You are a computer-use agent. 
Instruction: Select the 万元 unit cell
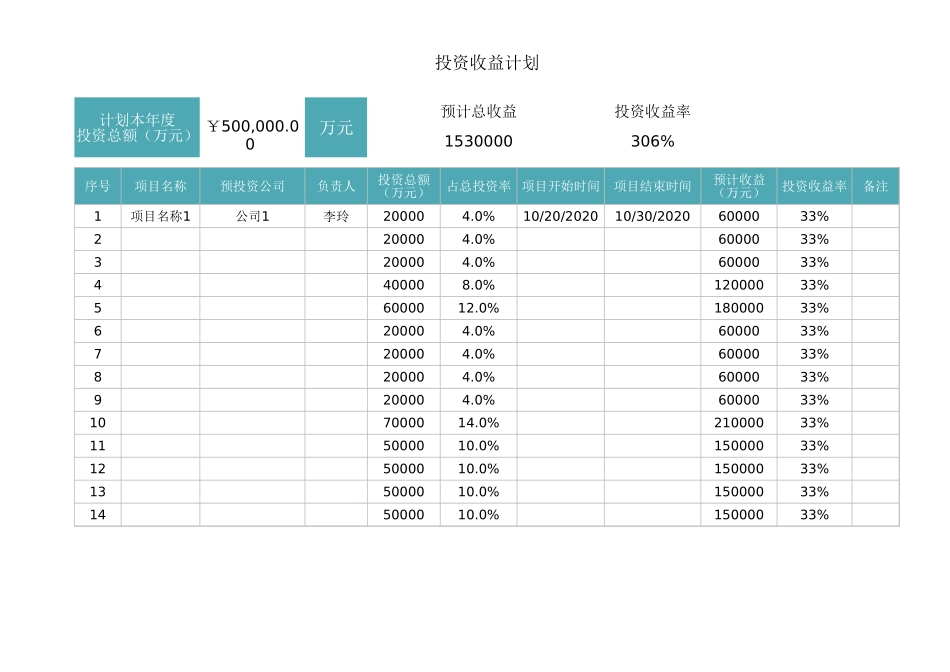pyautogui.click(x=336, y=127)
